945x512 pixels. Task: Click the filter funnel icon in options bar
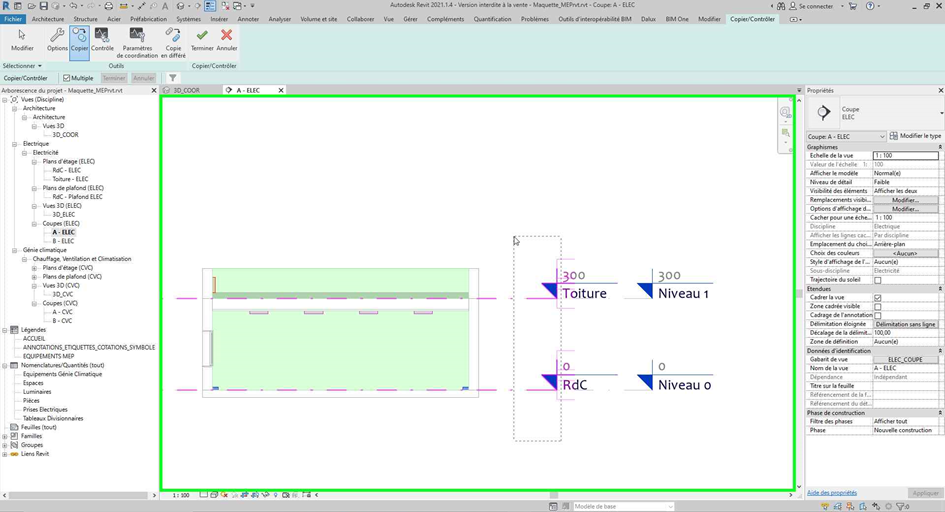point(173,78)
